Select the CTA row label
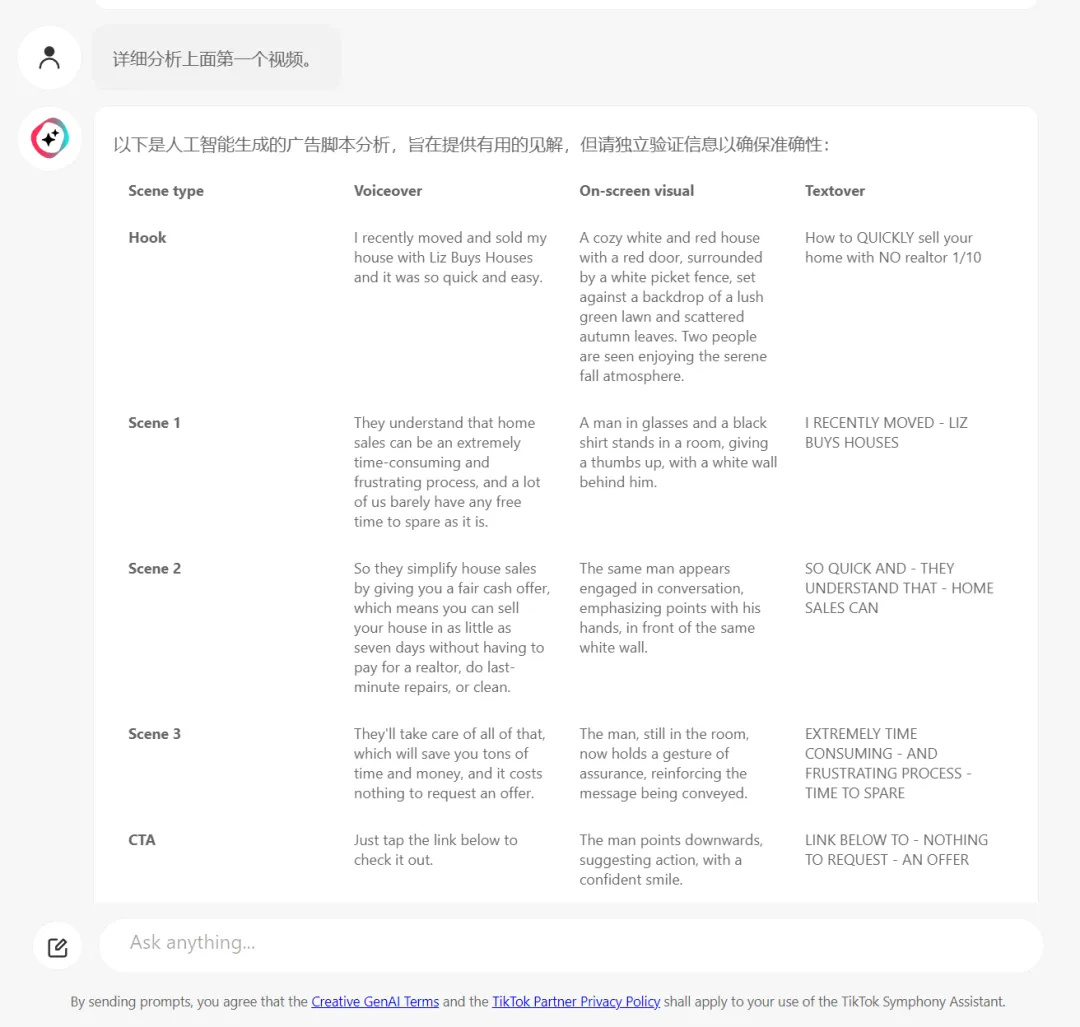This screenshot has width=1080, height=1027. [x=142, y=840]
